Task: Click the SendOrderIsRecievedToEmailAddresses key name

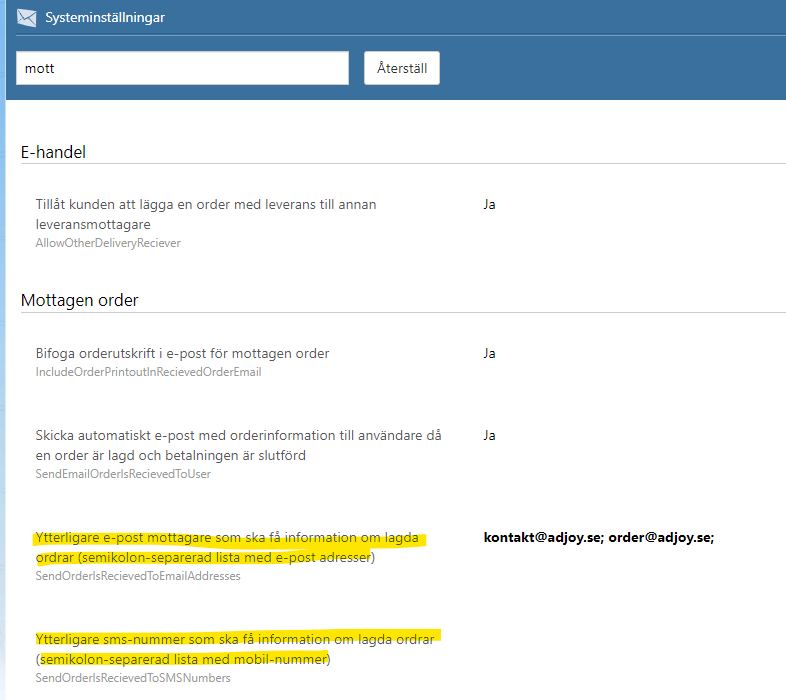Action: pyautogui.click(x=138, y=576)
